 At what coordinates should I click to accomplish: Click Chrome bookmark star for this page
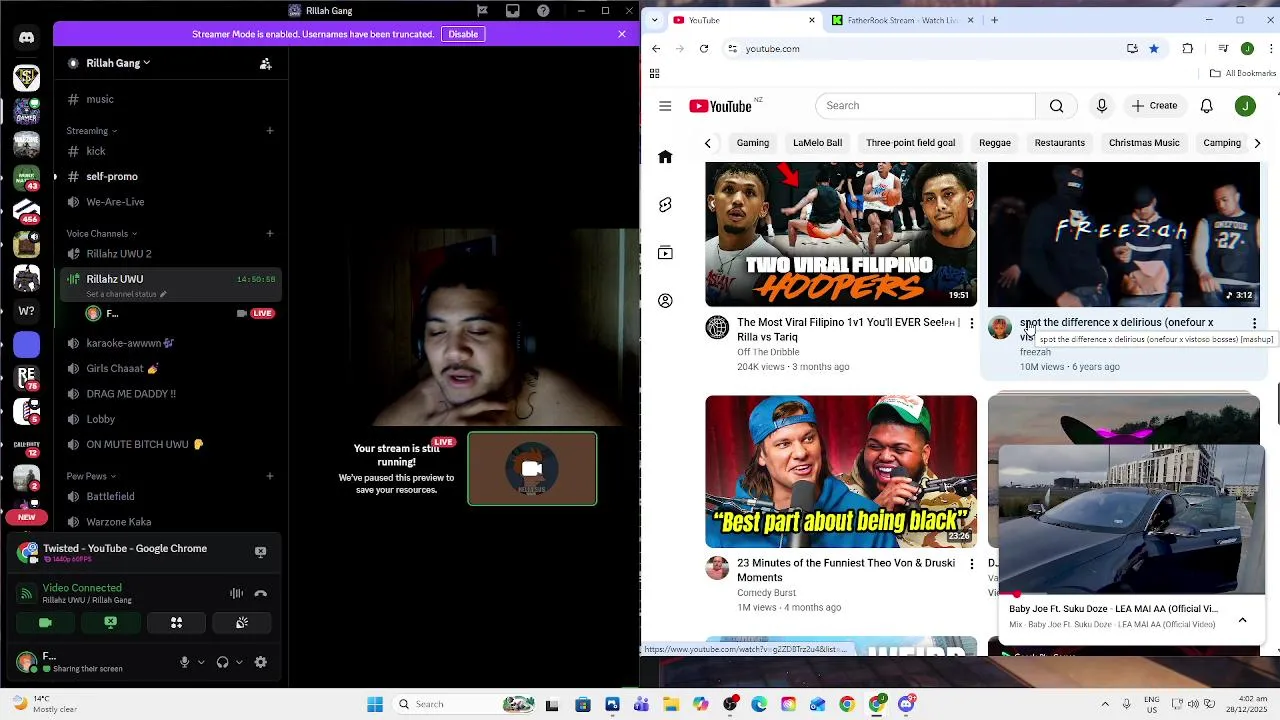coord(1154,48)
